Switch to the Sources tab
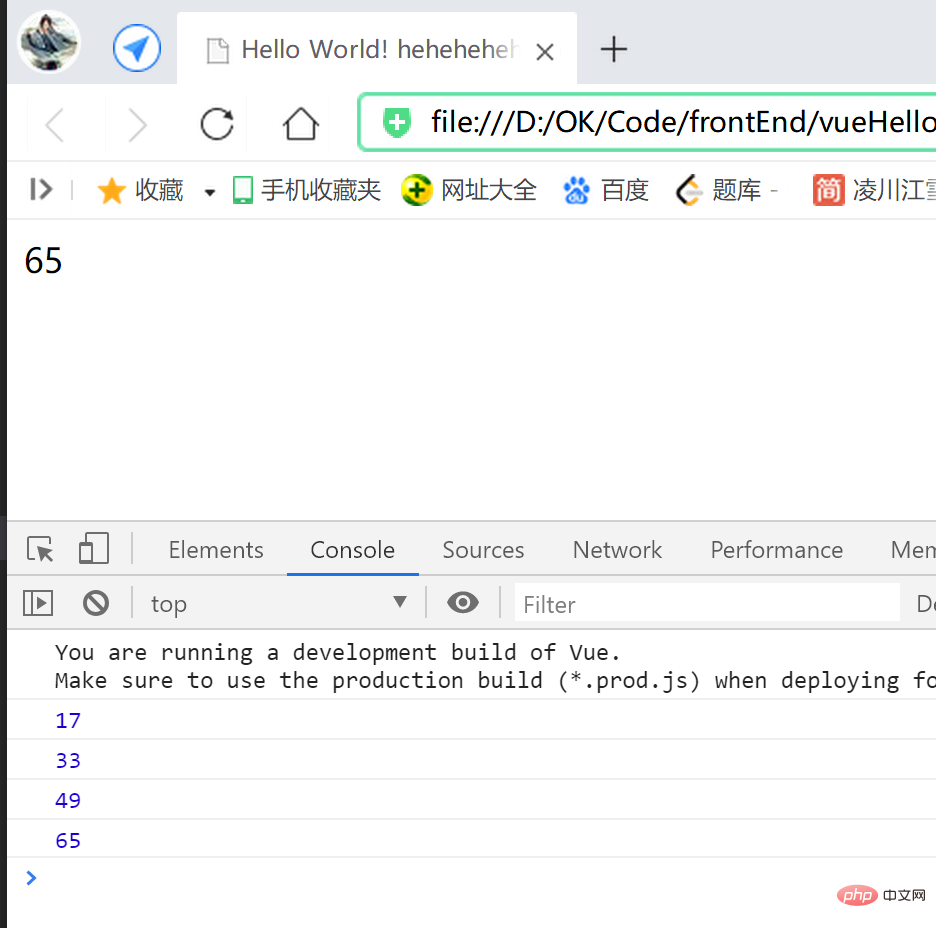 483,550
